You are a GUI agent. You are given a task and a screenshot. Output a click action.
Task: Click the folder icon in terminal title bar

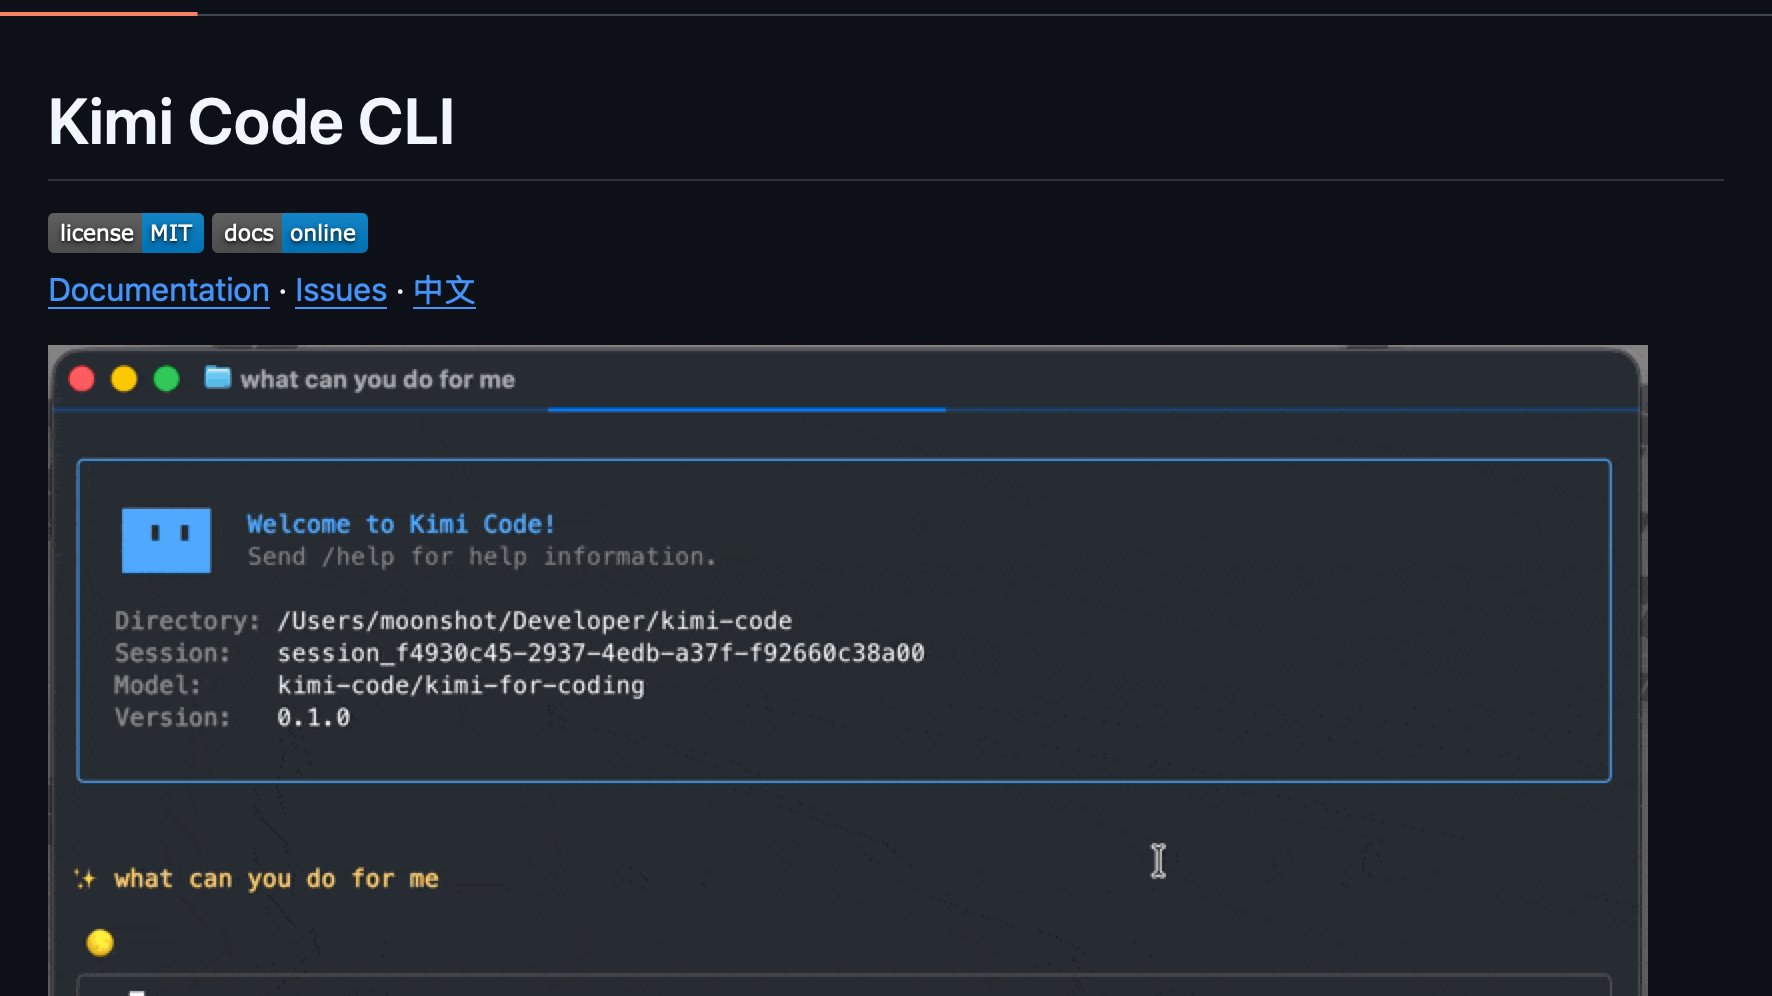pos(218,378)
